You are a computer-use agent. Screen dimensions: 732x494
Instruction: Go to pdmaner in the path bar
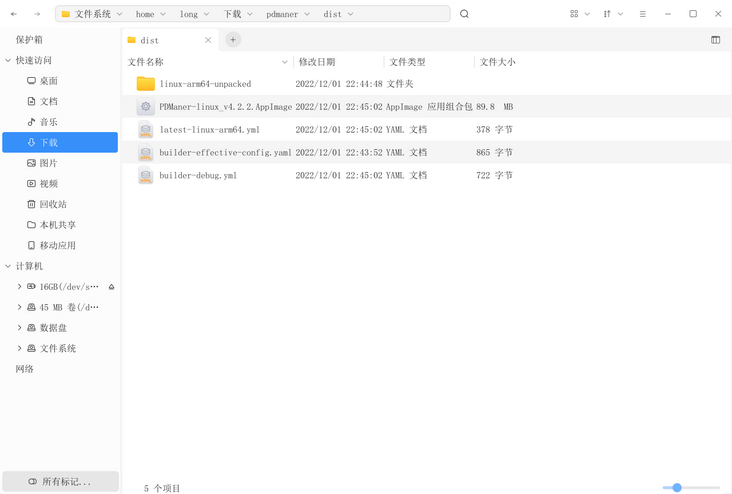coord(282,14)
